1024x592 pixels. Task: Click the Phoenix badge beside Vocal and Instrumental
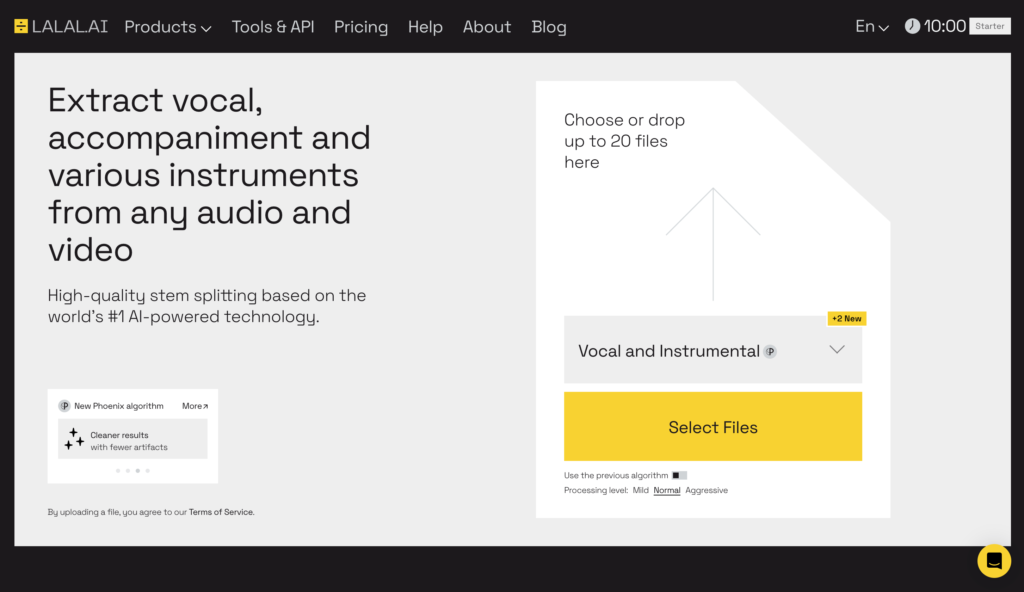(770, 351)
